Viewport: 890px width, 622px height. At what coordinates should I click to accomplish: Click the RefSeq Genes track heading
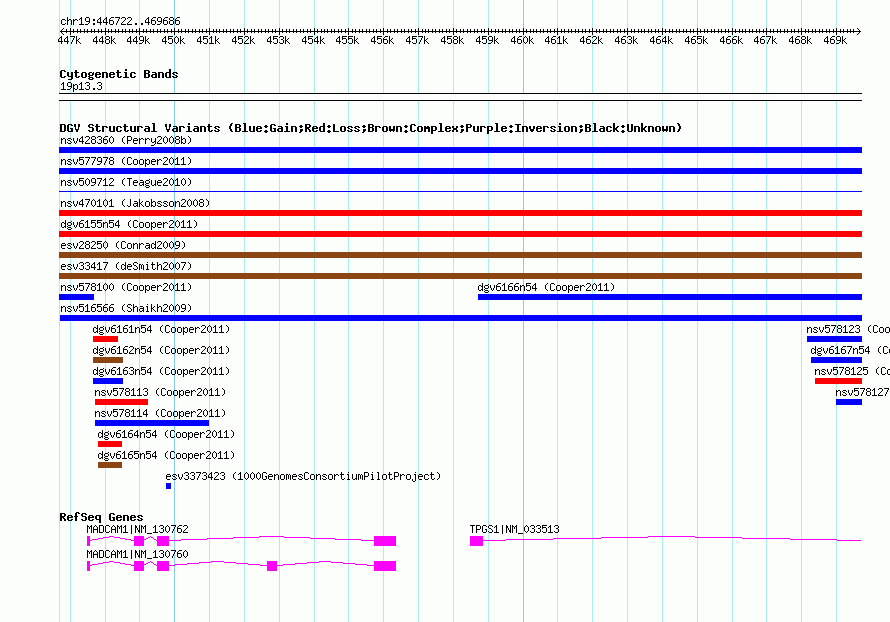pos(101,517)
